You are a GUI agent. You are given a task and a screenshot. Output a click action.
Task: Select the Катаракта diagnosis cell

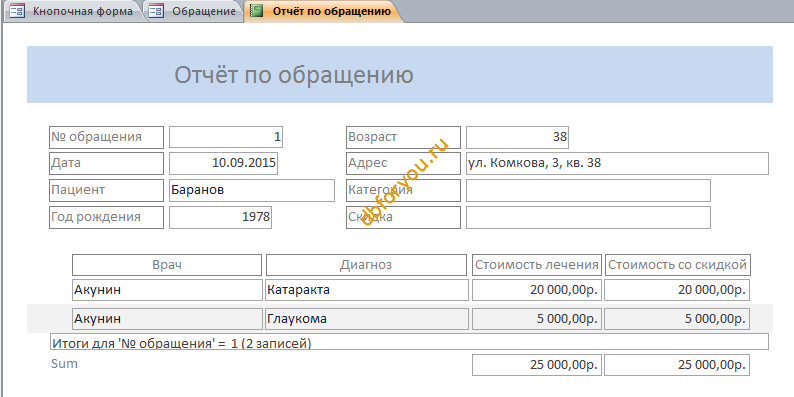[x=367, y=290]
